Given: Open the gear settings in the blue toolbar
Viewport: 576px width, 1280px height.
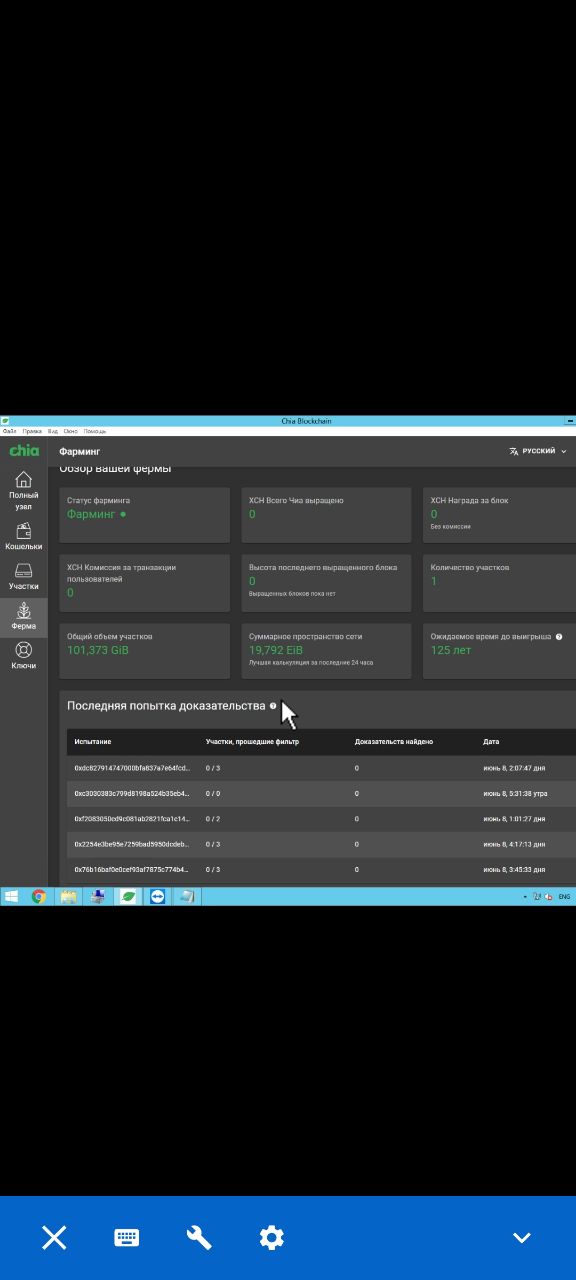Looking at the screenshot, I should [271, 1238].
